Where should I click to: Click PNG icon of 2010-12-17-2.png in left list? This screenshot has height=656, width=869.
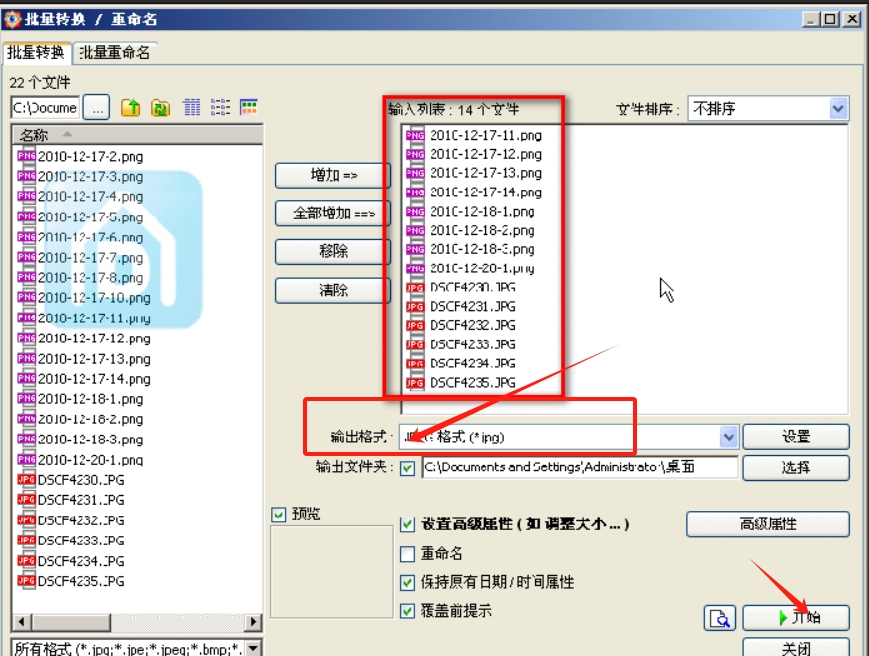click(26, 156)
